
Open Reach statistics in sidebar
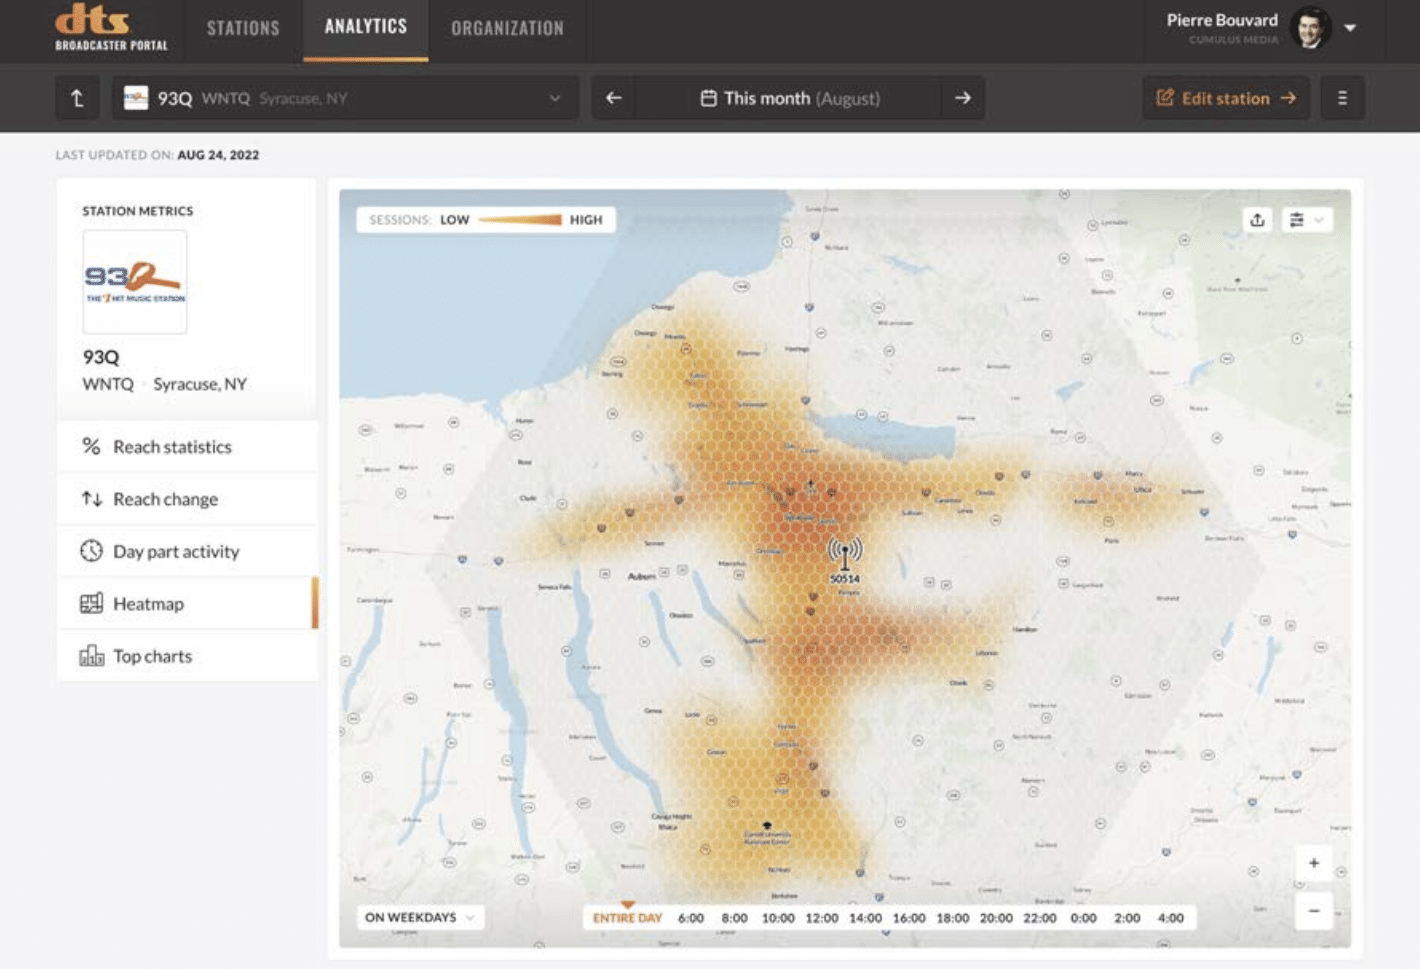tap(172, 447)
